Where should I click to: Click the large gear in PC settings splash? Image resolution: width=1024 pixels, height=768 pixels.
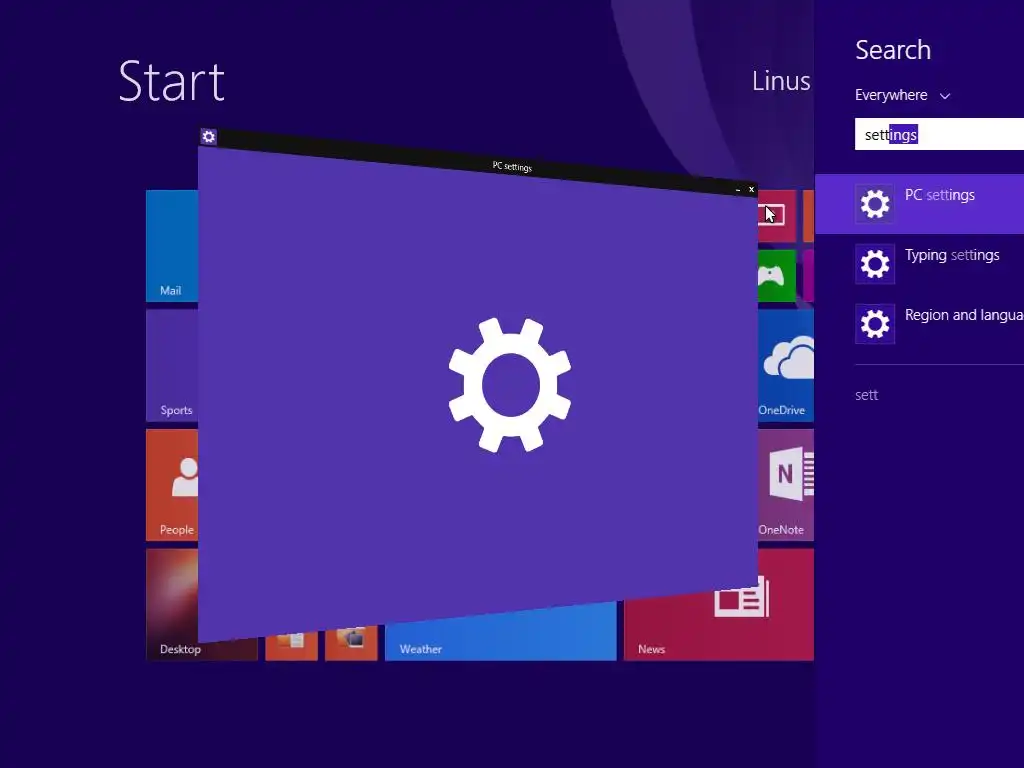coord(509,385)
